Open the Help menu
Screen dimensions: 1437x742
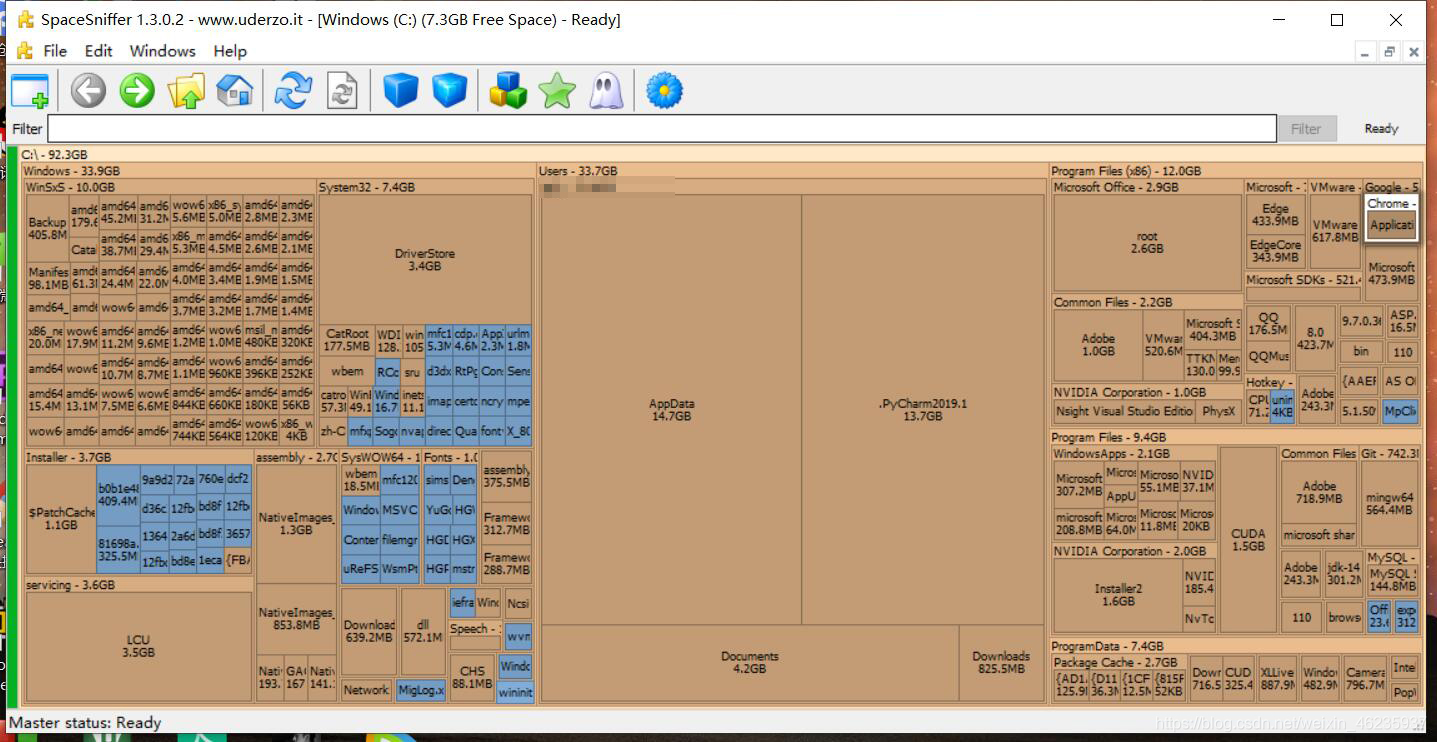tap(229, 51)
